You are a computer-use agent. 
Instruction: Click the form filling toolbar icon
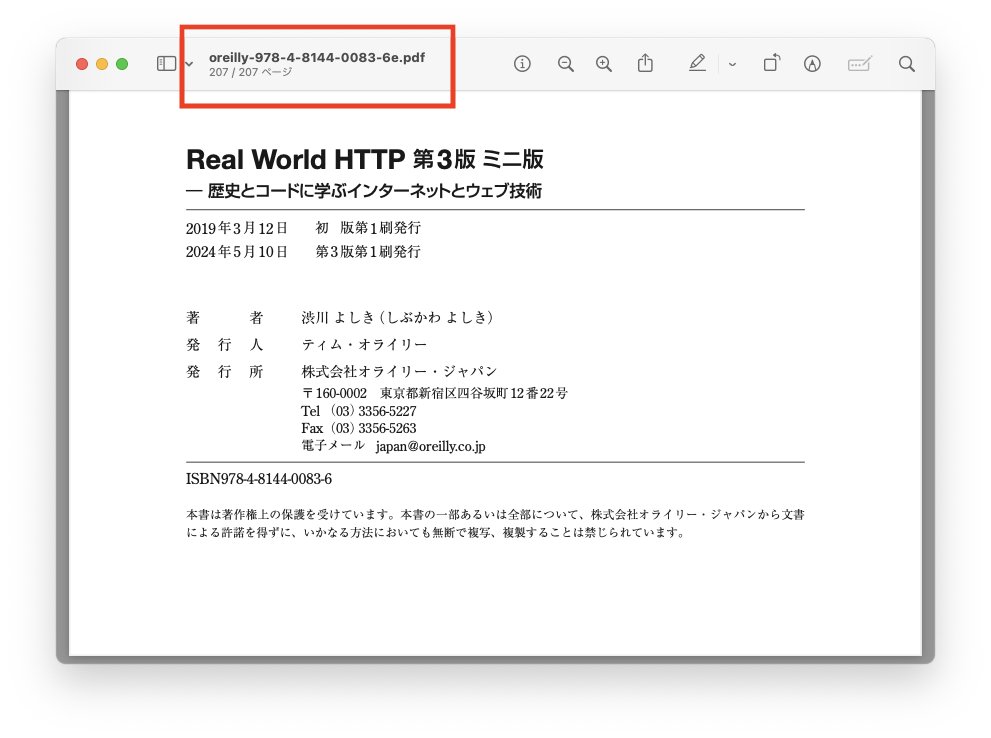pos(860,64)
